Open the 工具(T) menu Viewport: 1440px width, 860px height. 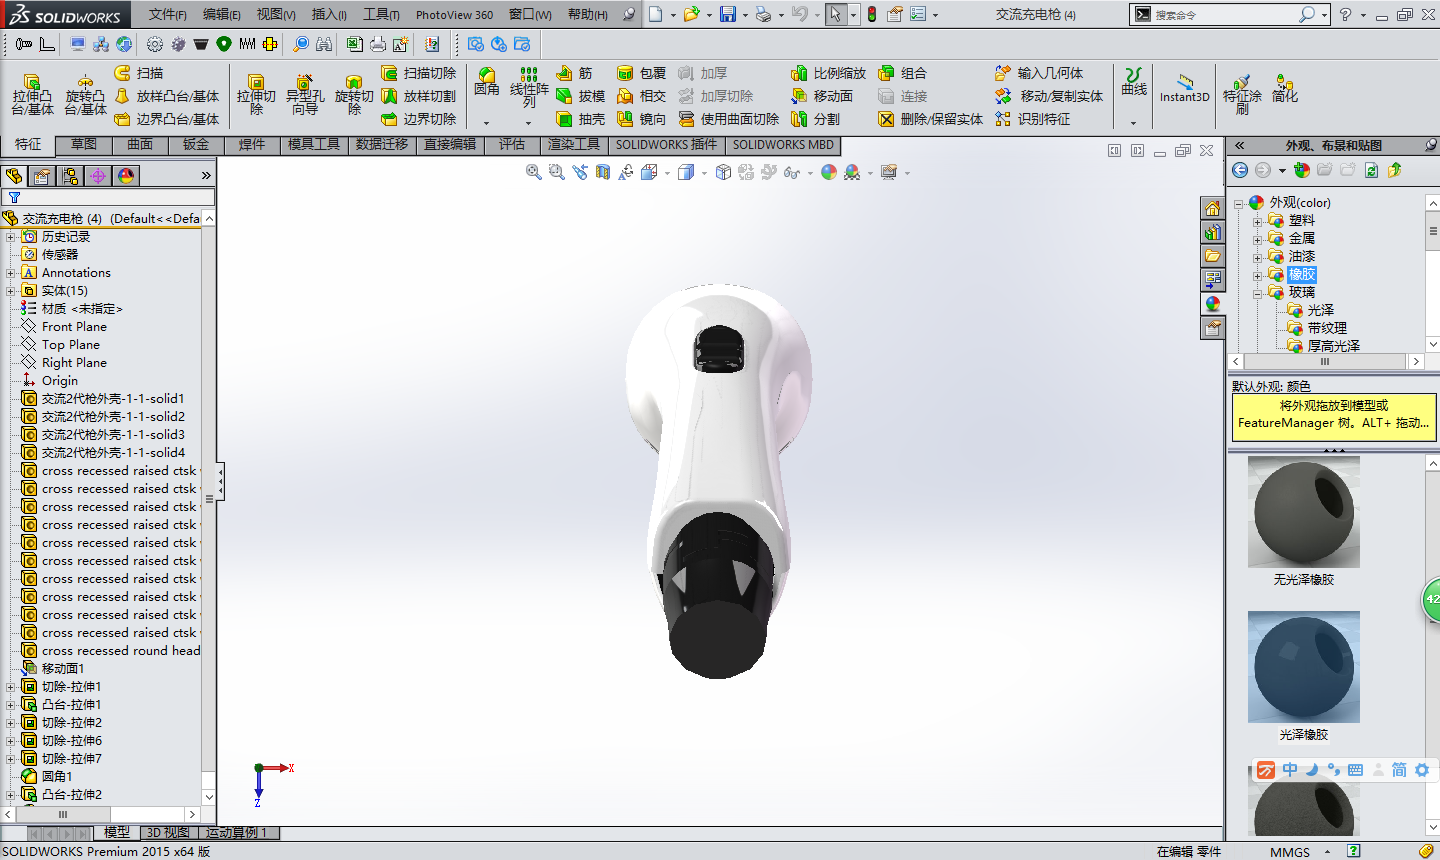pyautogui.click(x=381, y=14)
